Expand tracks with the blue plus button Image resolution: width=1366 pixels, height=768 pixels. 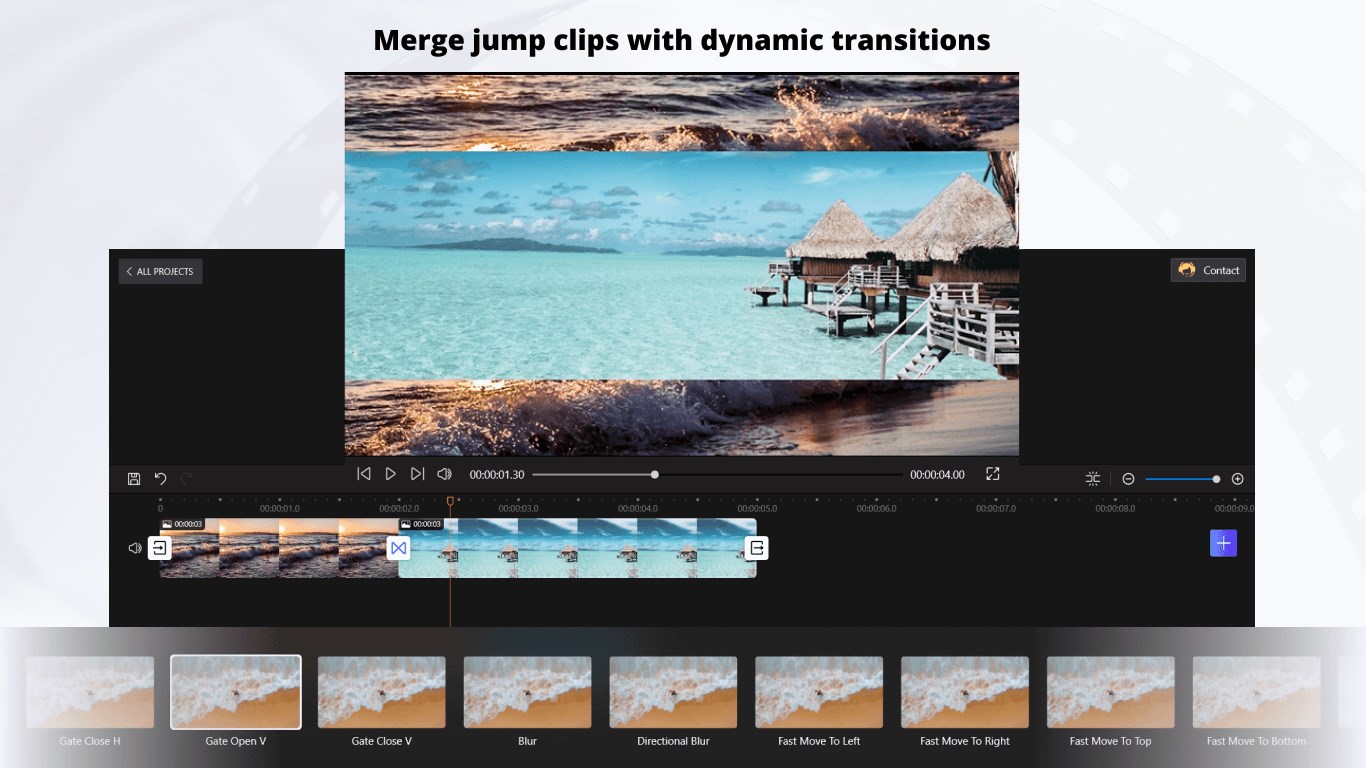(1223, 542)
